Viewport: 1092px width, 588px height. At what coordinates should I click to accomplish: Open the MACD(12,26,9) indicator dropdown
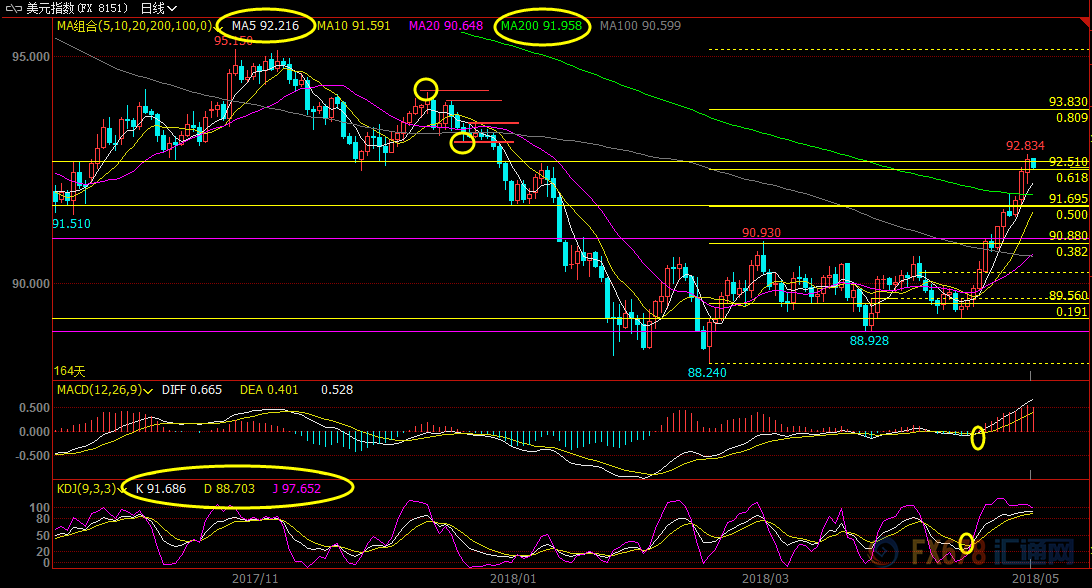point(147,390)
